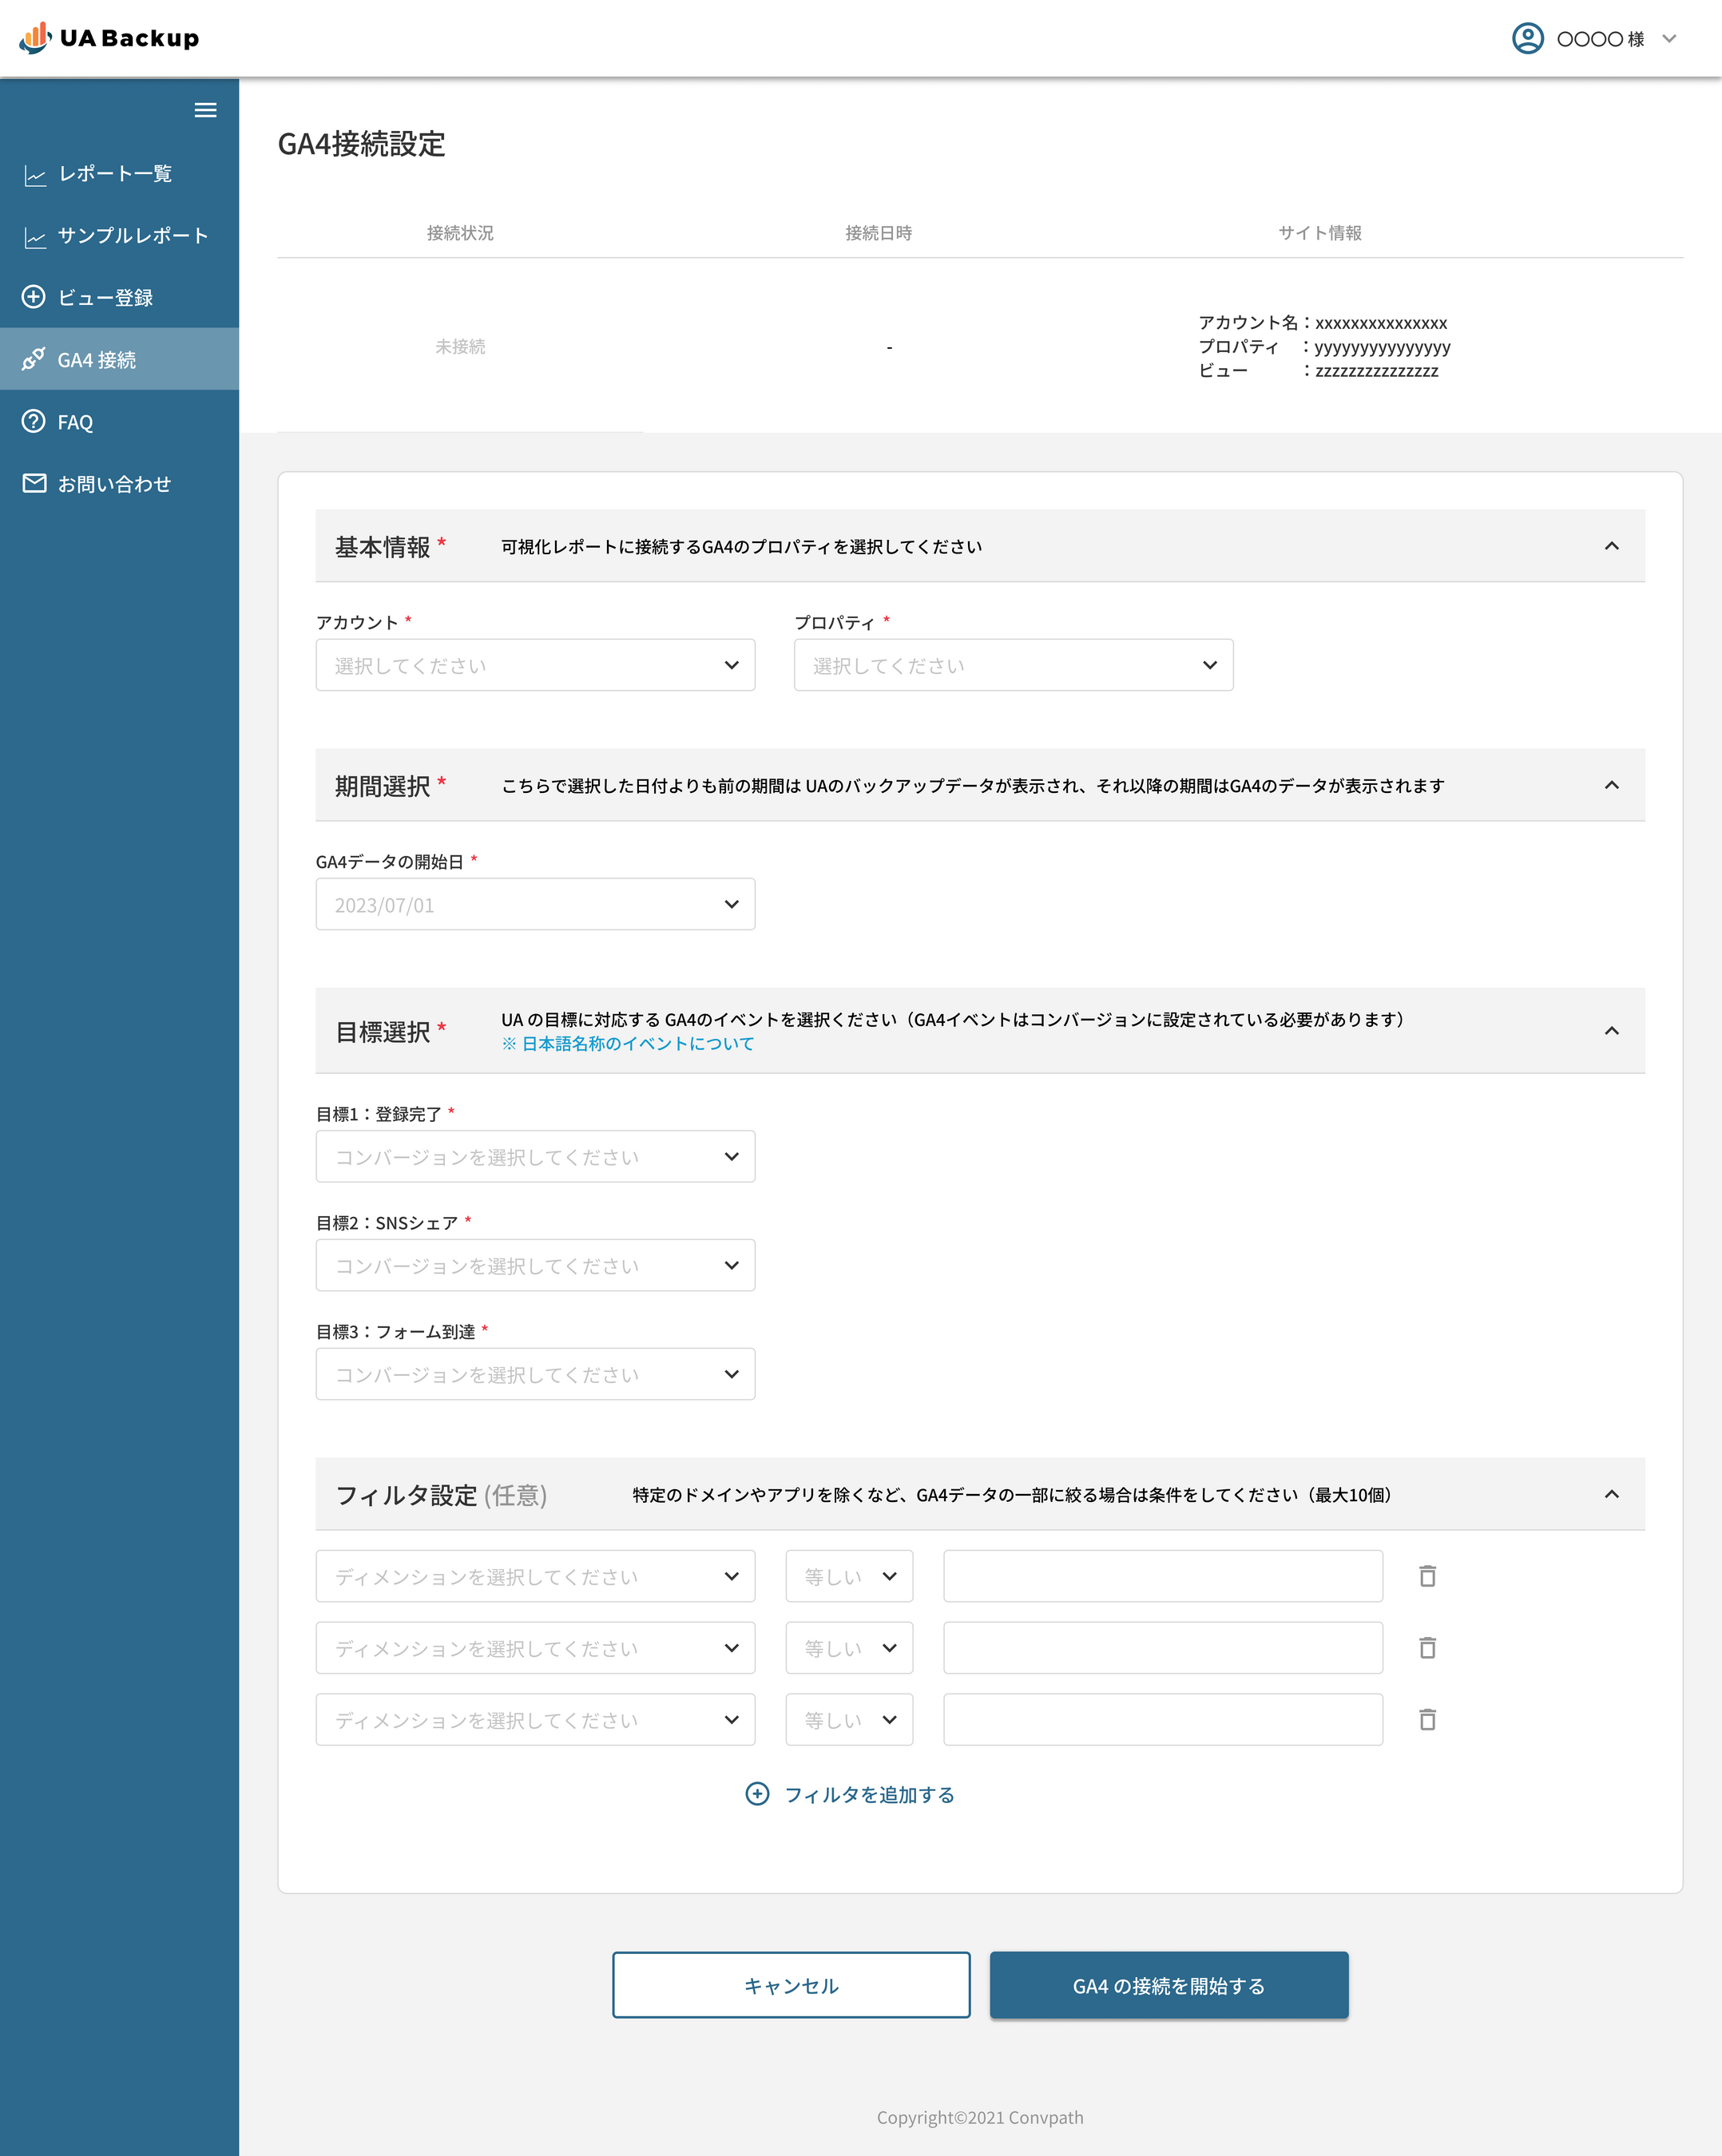Open the アカウント dropdown

pyautogui.click(x=535, y=665)
